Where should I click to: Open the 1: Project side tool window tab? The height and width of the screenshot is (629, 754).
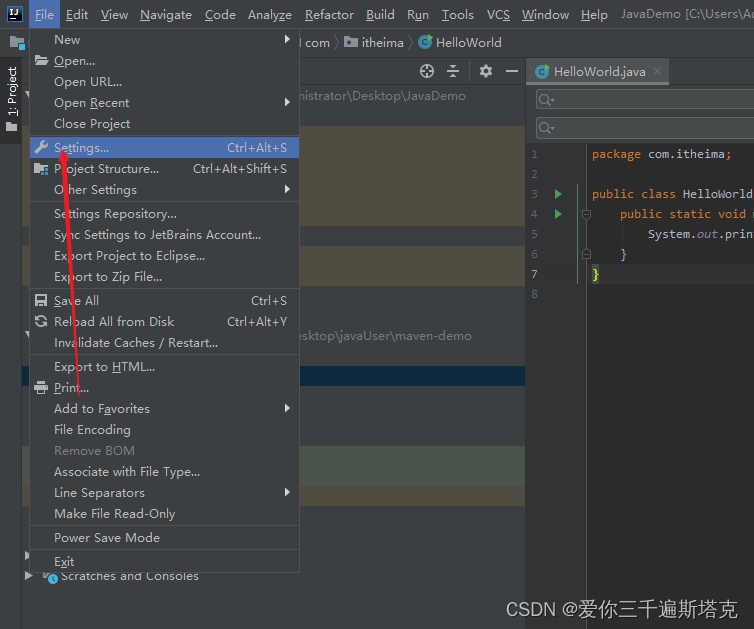click(x=12, y=99)
